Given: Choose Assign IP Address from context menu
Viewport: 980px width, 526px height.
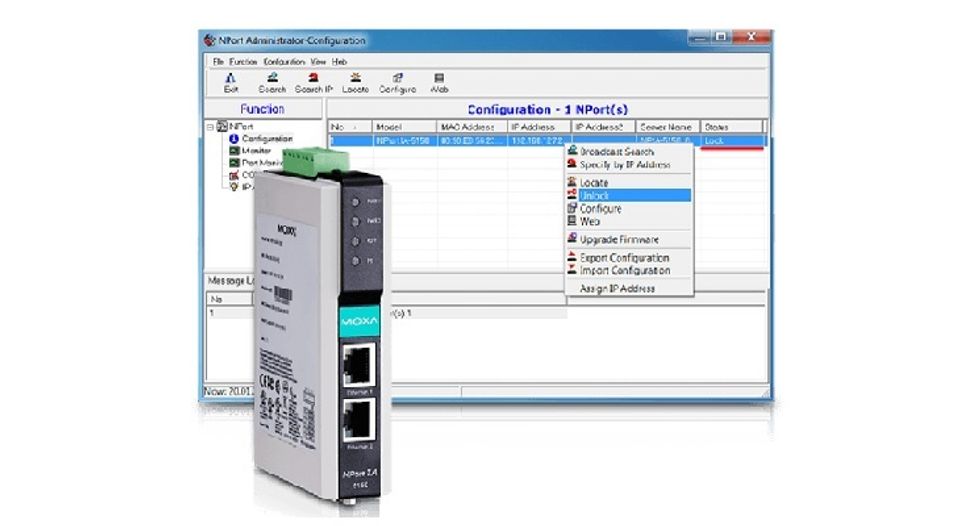Looking at the screenshot, I should tap(618, 289).
